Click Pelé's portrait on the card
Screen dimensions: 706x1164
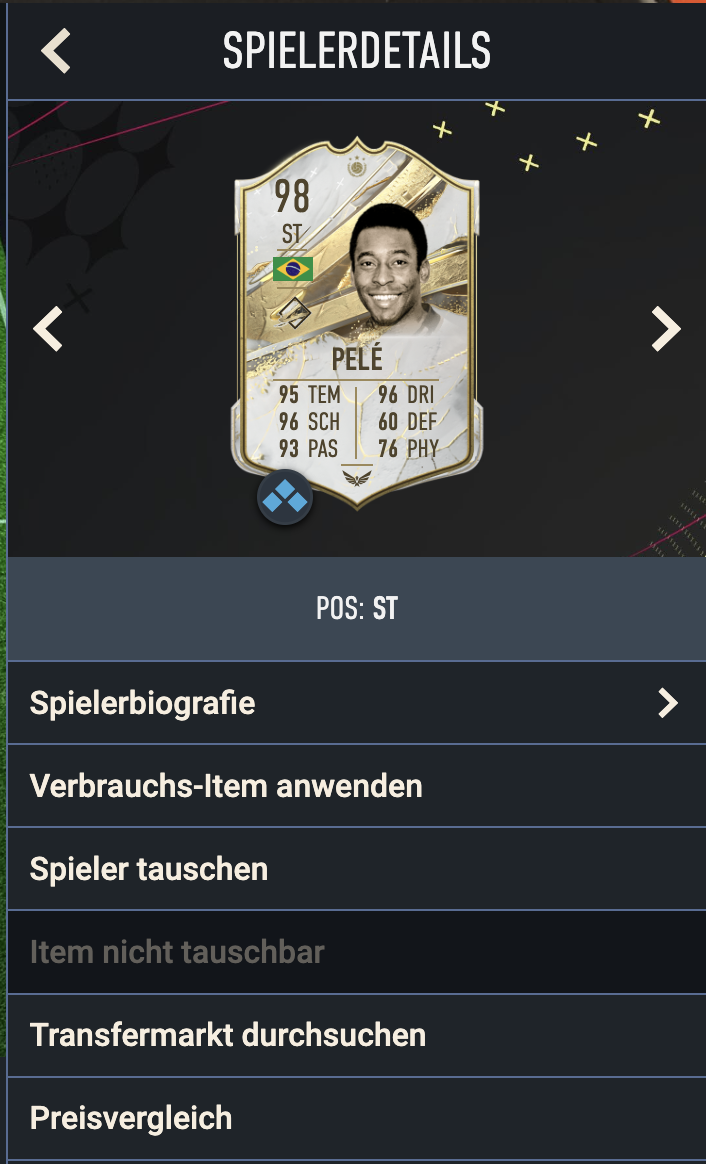(x=390, y=266)
